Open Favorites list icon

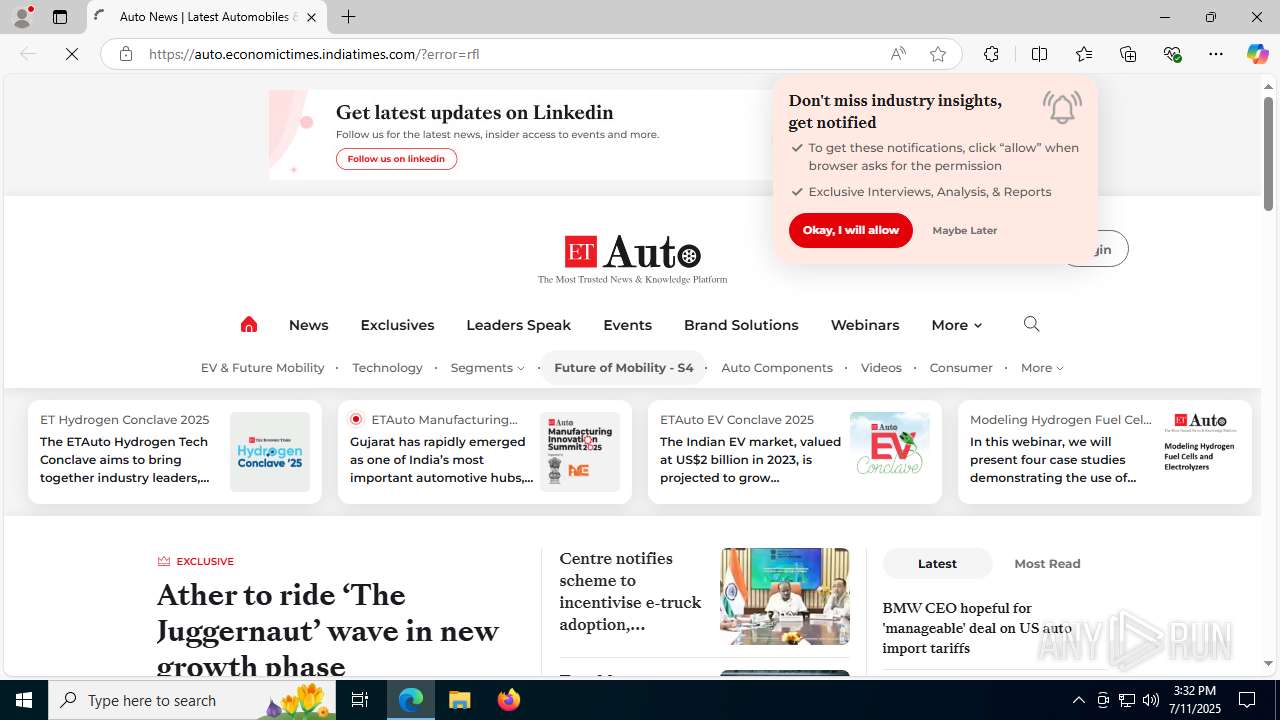coord(1084,54)
